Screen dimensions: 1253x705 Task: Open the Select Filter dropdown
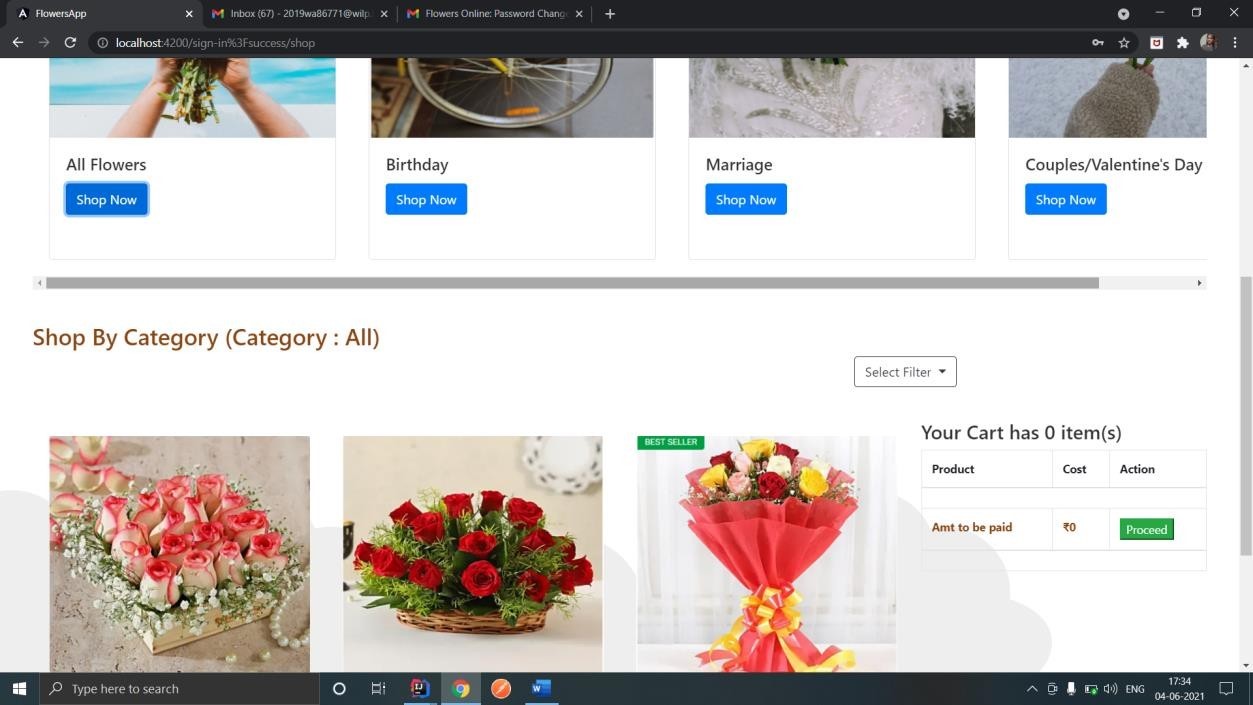(903, 371)
